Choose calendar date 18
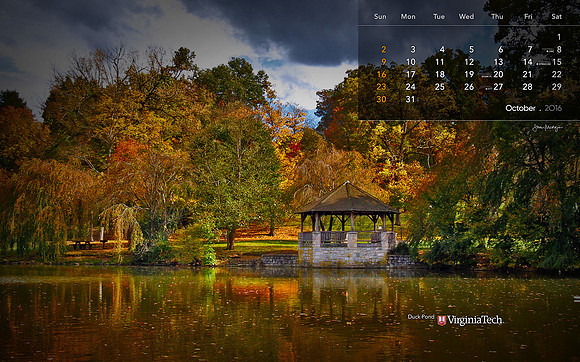The width and height of the screenshot is (580, 362). [x=440, y=74]
